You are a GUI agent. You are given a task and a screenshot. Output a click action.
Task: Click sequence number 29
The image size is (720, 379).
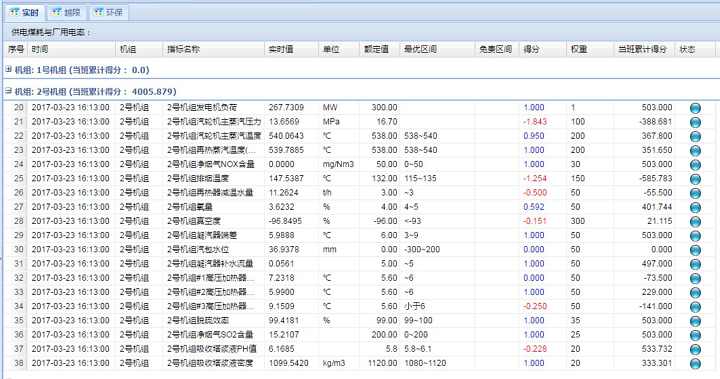click(x=18, y=235)
